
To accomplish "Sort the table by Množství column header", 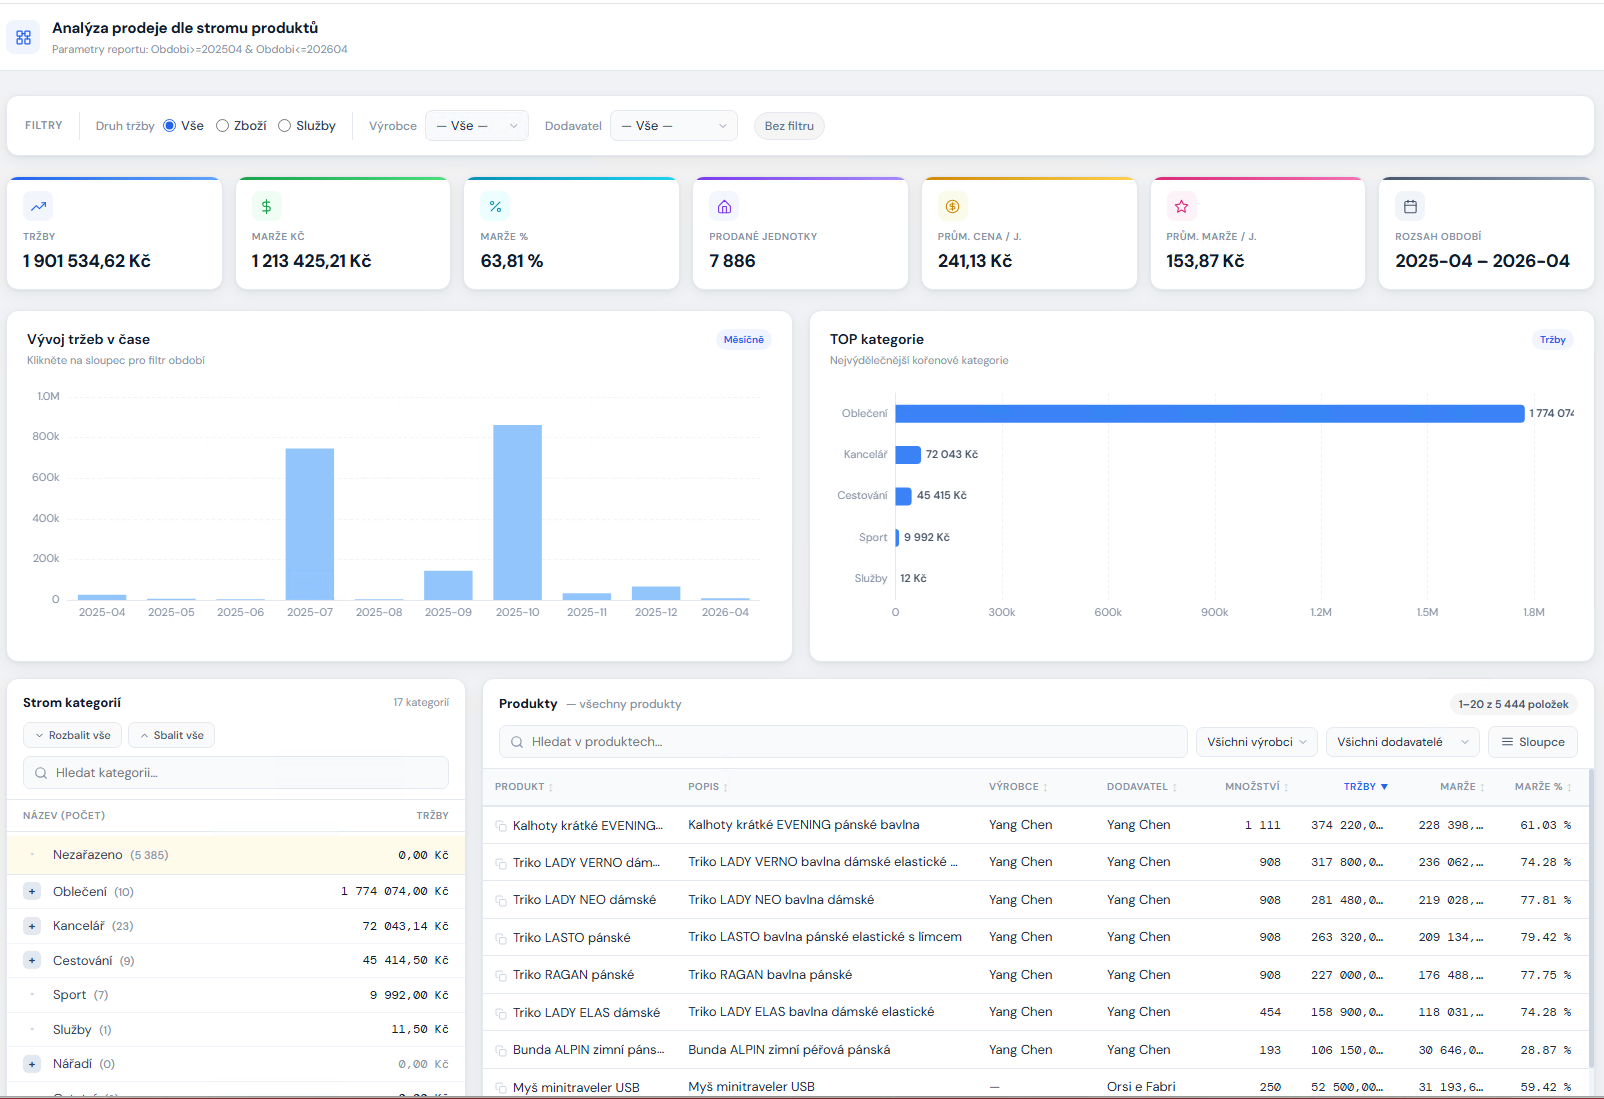I will (x=1255, y=787).
